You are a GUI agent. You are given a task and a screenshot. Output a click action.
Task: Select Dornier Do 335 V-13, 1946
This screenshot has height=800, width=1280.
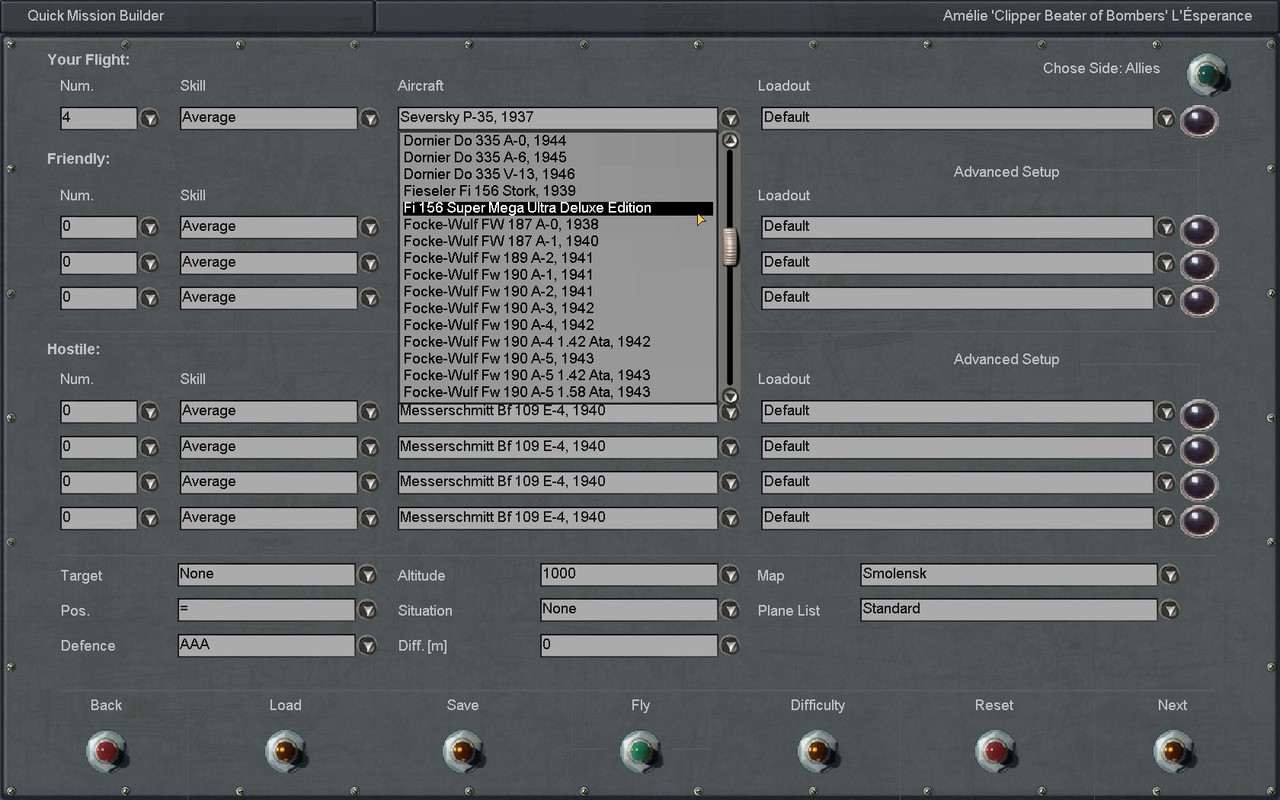tap(557, 174)
